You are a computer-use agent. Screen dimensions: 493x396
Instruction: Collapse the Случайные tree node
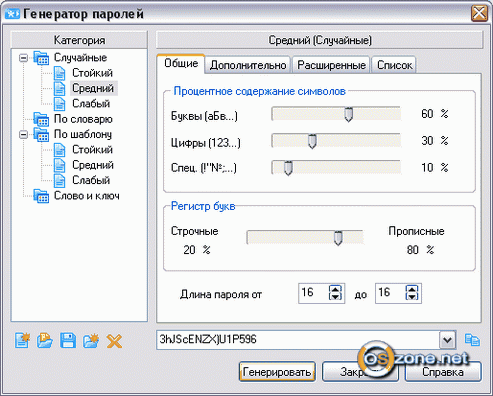pos(23,58)
